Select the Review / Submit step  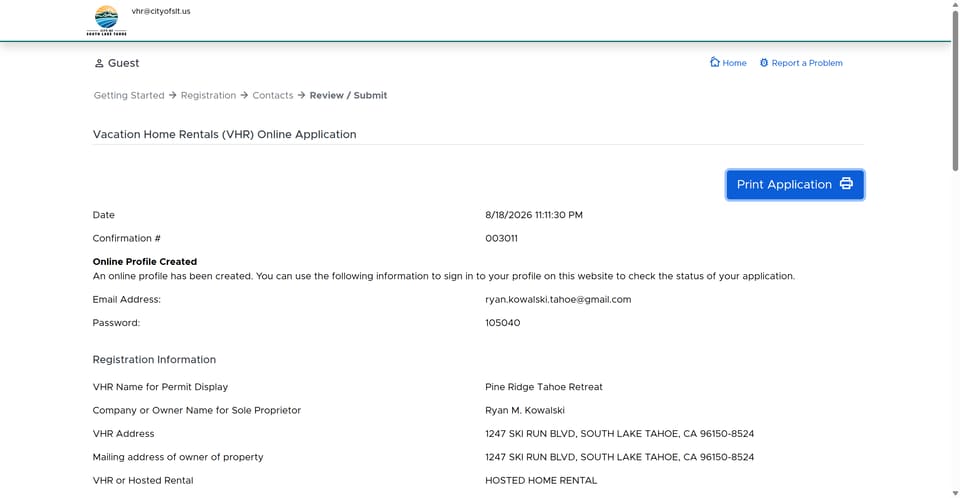click(348, 96)
